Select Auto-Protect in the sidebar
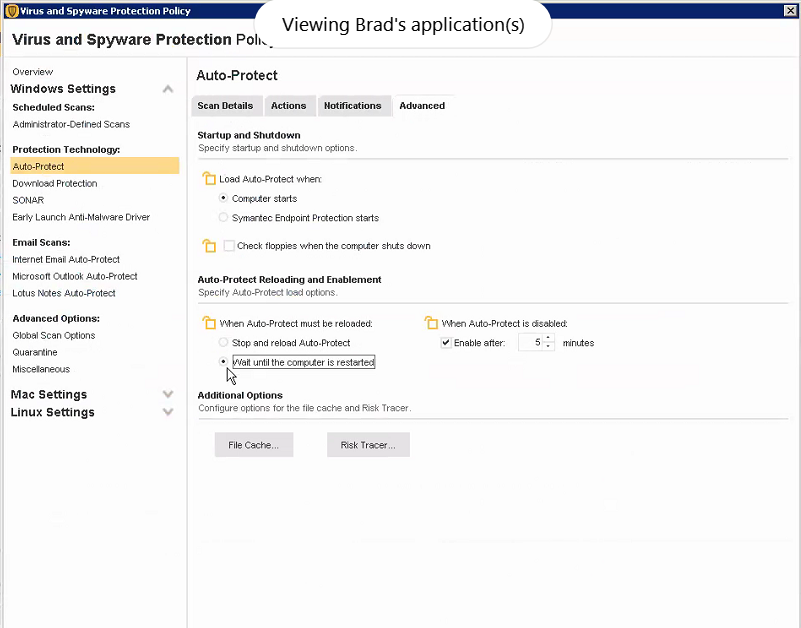 point(95,166)
